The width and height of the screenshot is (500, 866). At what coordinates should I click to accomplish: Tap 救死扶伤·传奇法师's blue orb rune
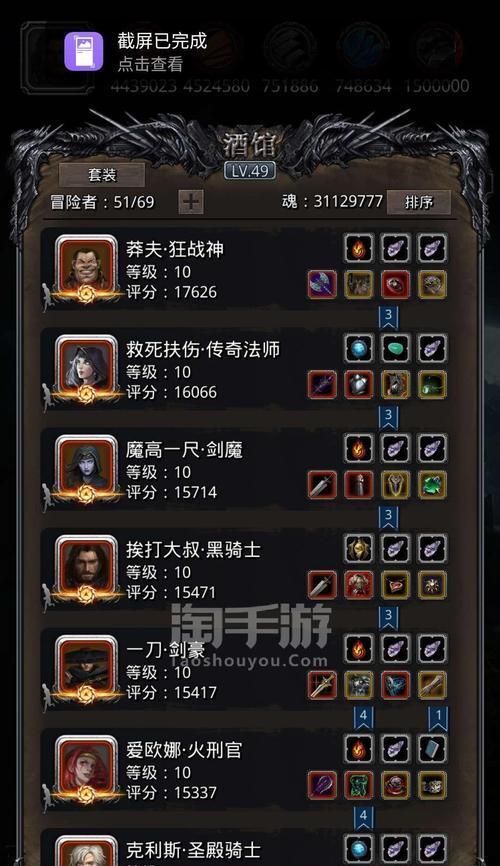359,348
